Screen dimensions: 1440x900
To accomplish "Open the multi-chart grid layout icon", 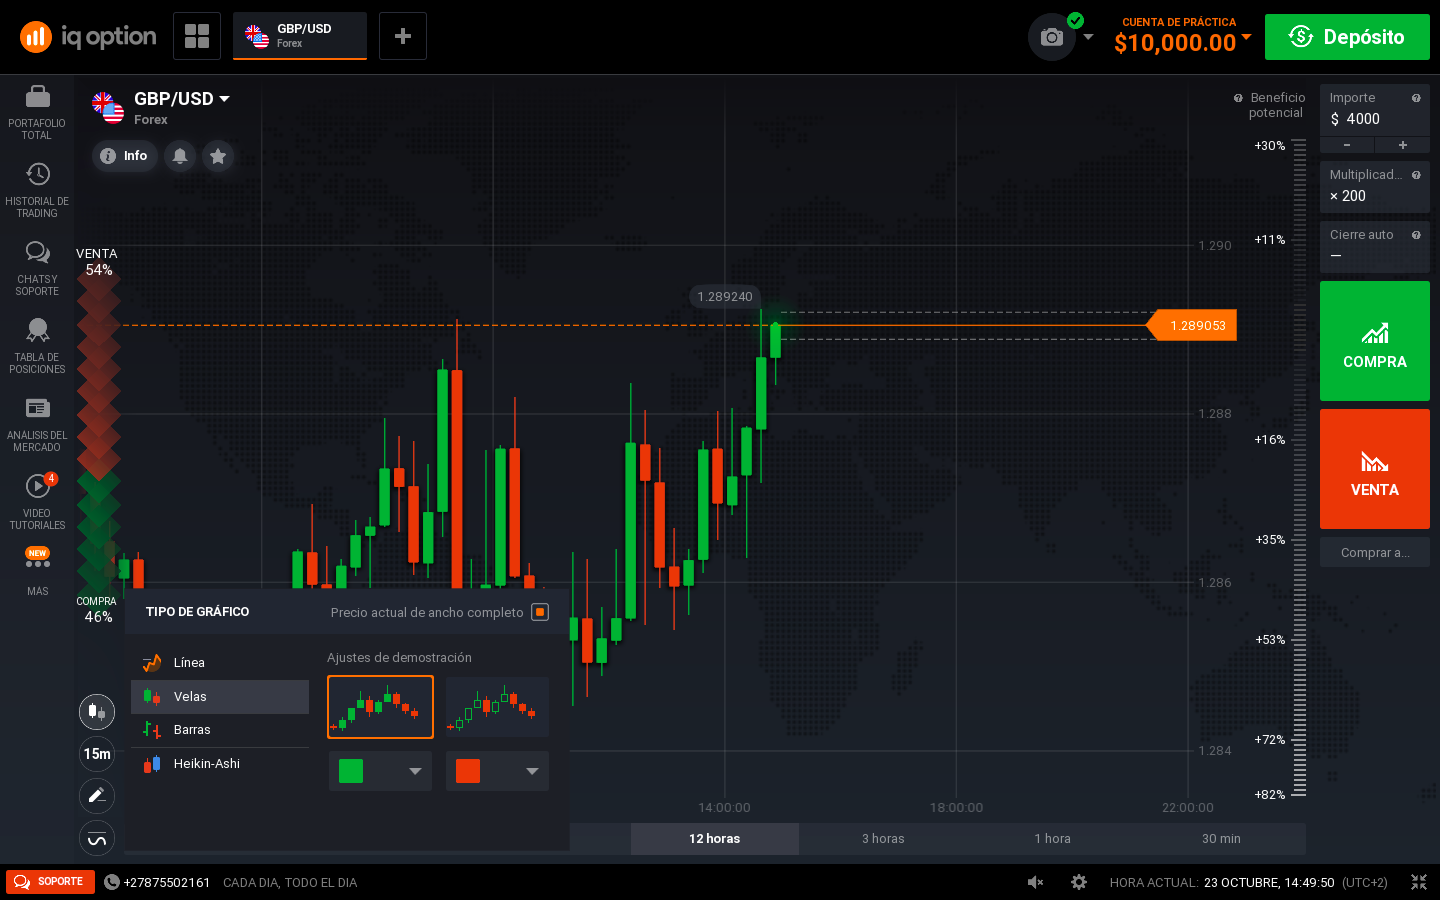I will point(197,36).
